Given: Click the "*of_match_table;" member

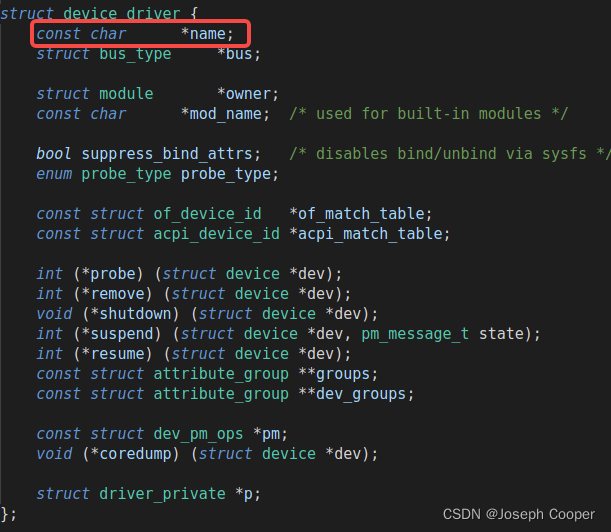Looking at the screenshot, I should 361,214.
